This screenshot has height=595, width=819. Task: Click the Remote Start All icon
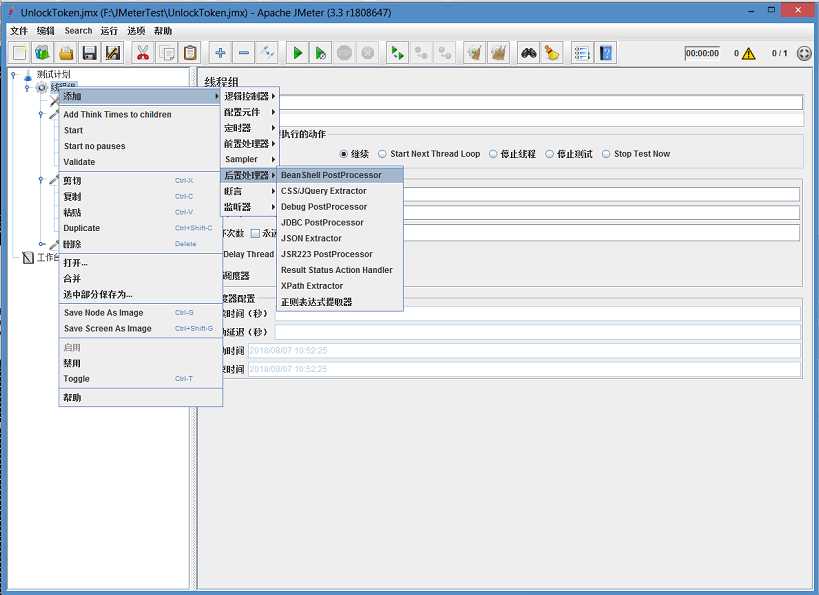point(397,53)
